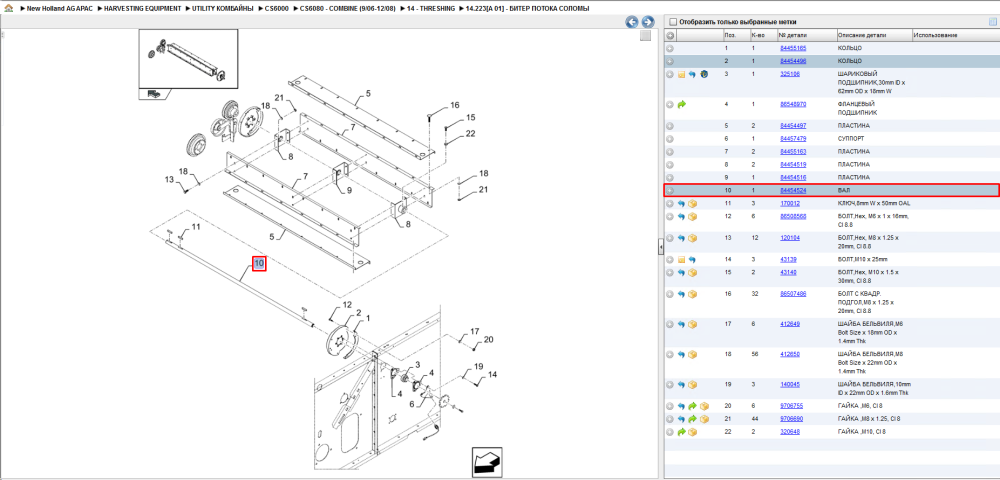1000x480 pixels.
Task: Select callout 16 on the diagram
Action: [454, 105]
